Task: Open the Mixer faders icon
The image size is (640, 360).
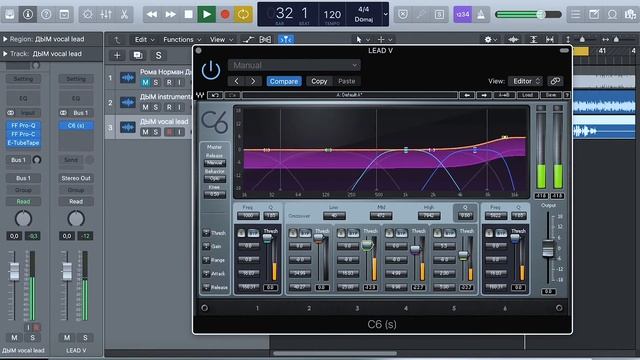Action: tap(106, 15)
